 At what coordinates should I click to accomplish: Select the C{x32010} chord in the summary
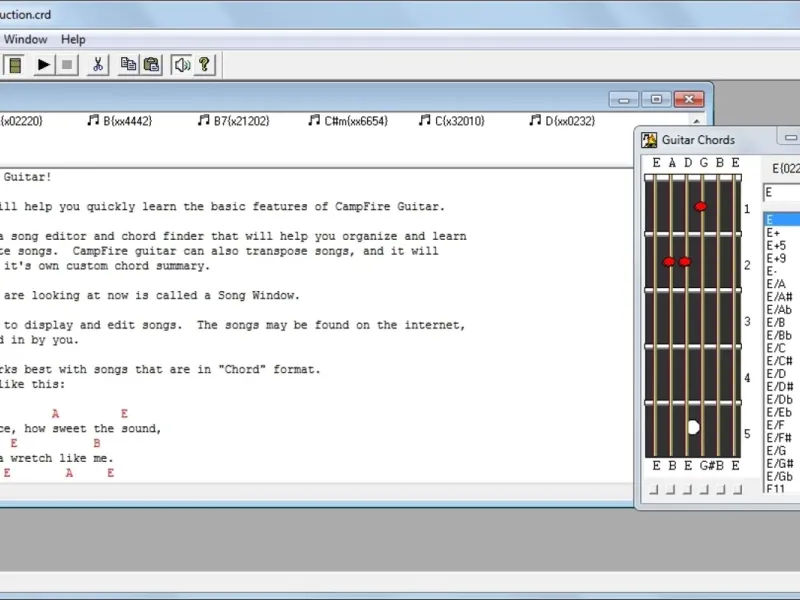tap(452, 121)
